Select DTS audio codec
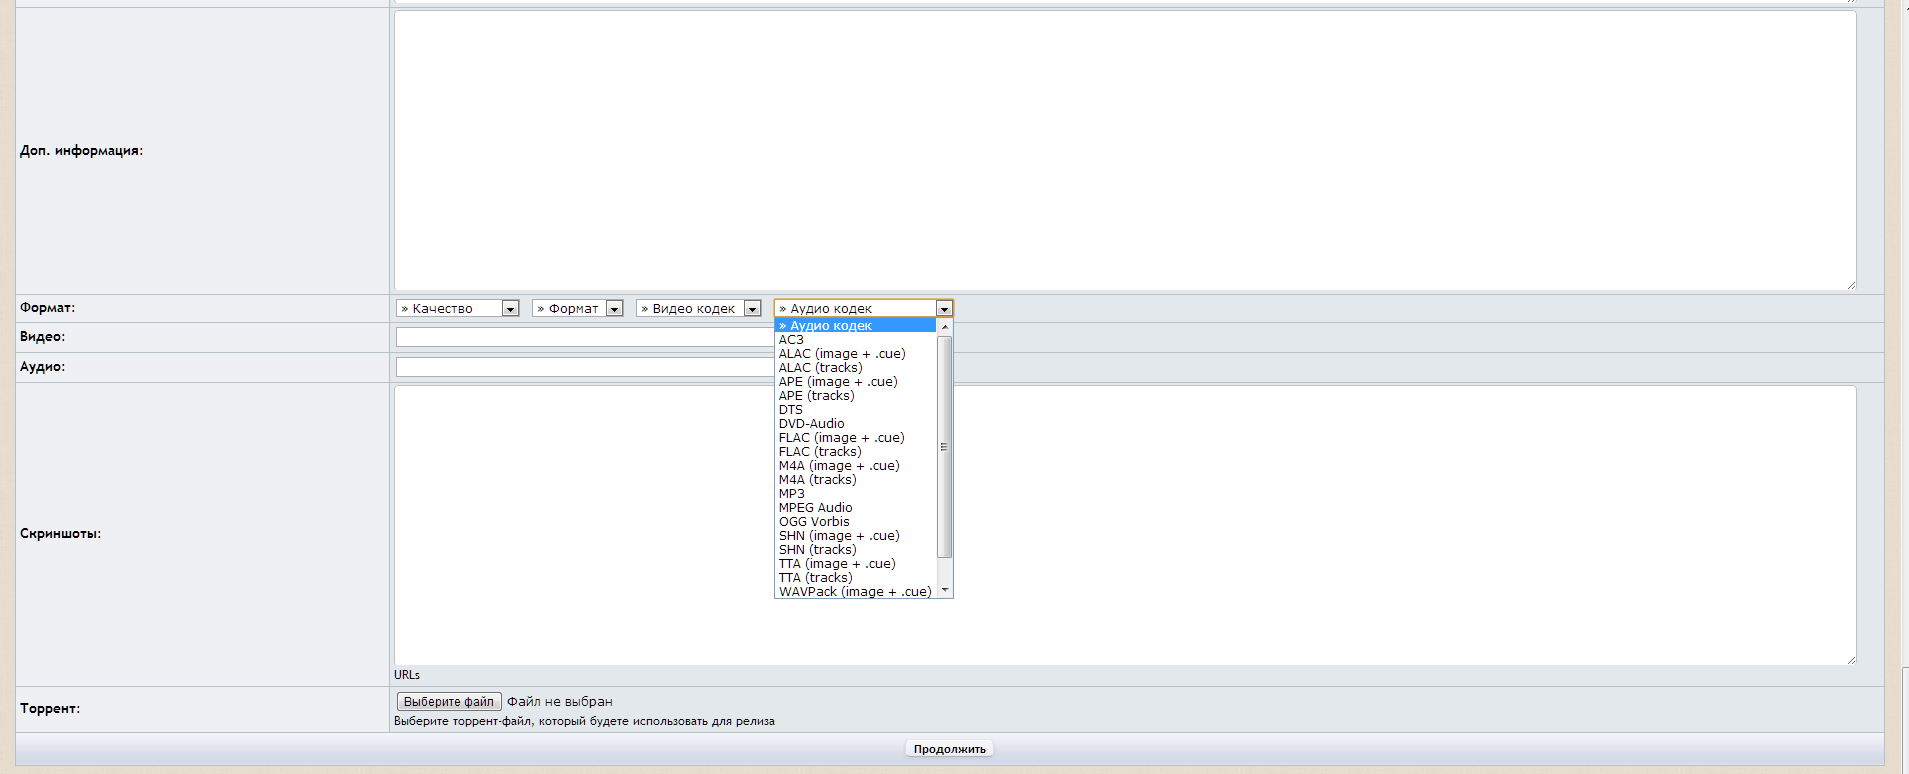This screenshot has height=774, width=1909. pyautogui.click(x=856, y=410)
